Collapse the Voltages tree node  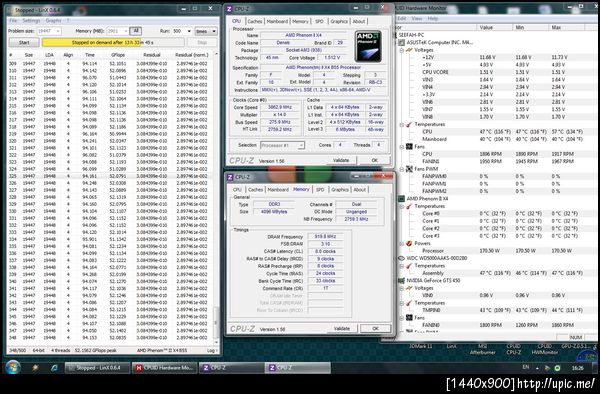click(x=402, y=50)
